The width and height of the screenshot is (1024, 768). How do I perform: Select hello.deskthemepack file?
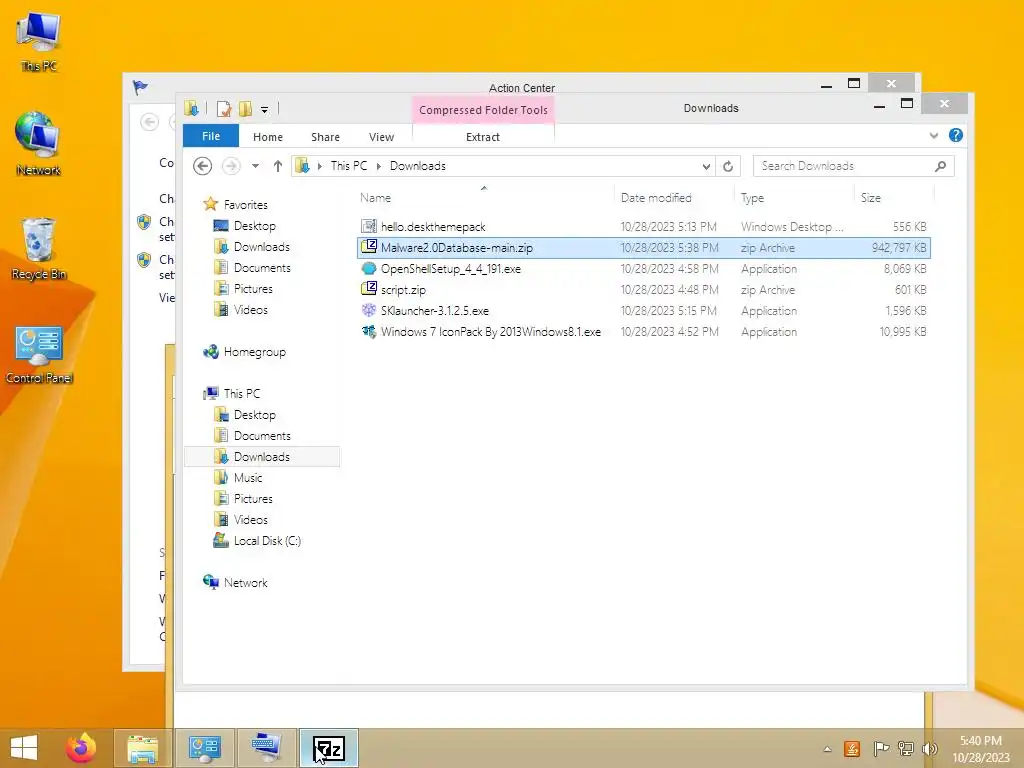point(644,227)
